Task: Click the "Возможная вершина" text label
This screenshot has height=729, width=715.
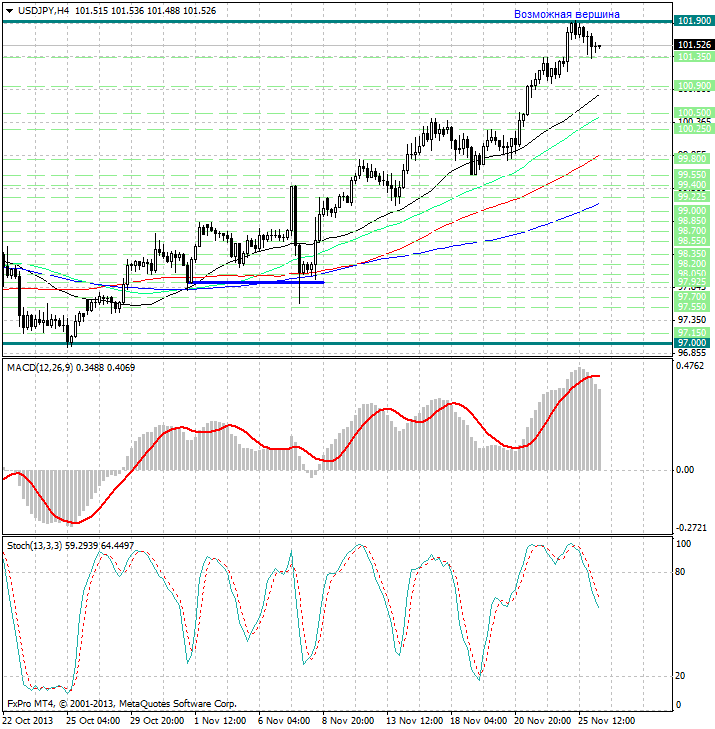Action: [566, 15]
